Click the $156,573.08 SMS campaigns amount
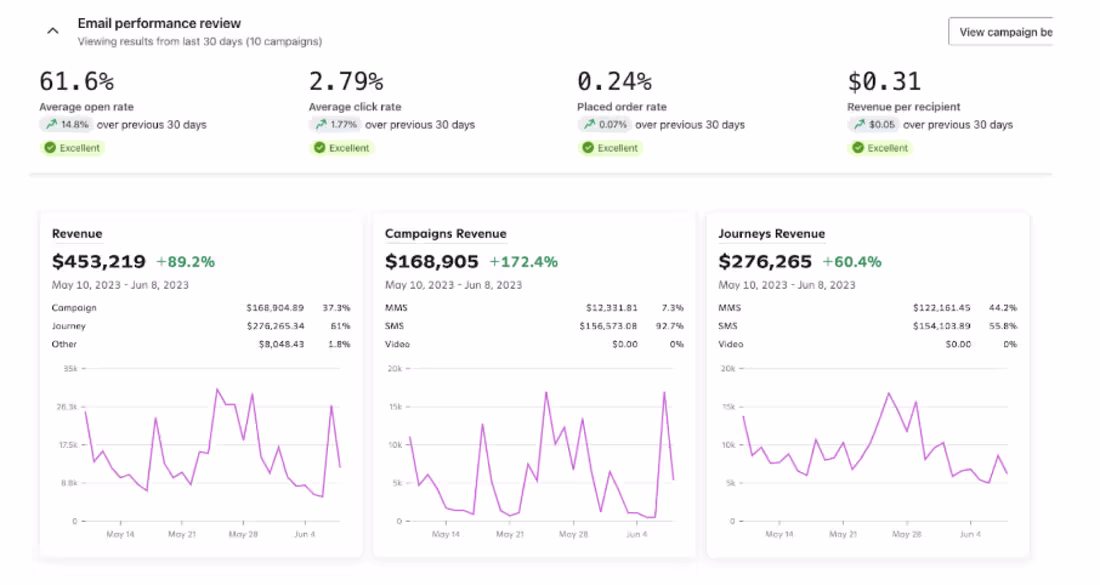This screenshot has height=585, width=1100. 608,326
